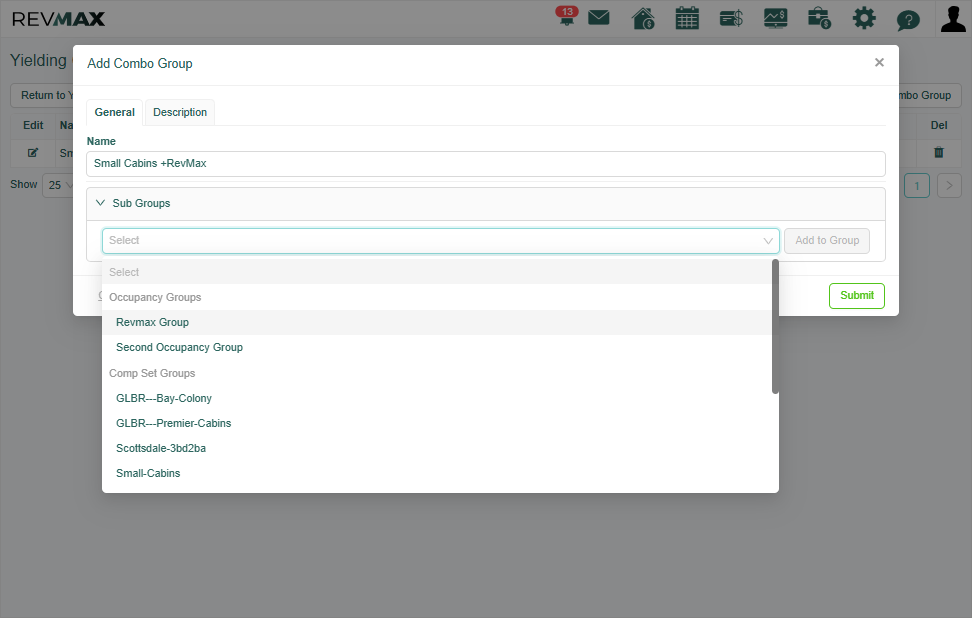Open the house with dollar icon

[x=643, y=18]
